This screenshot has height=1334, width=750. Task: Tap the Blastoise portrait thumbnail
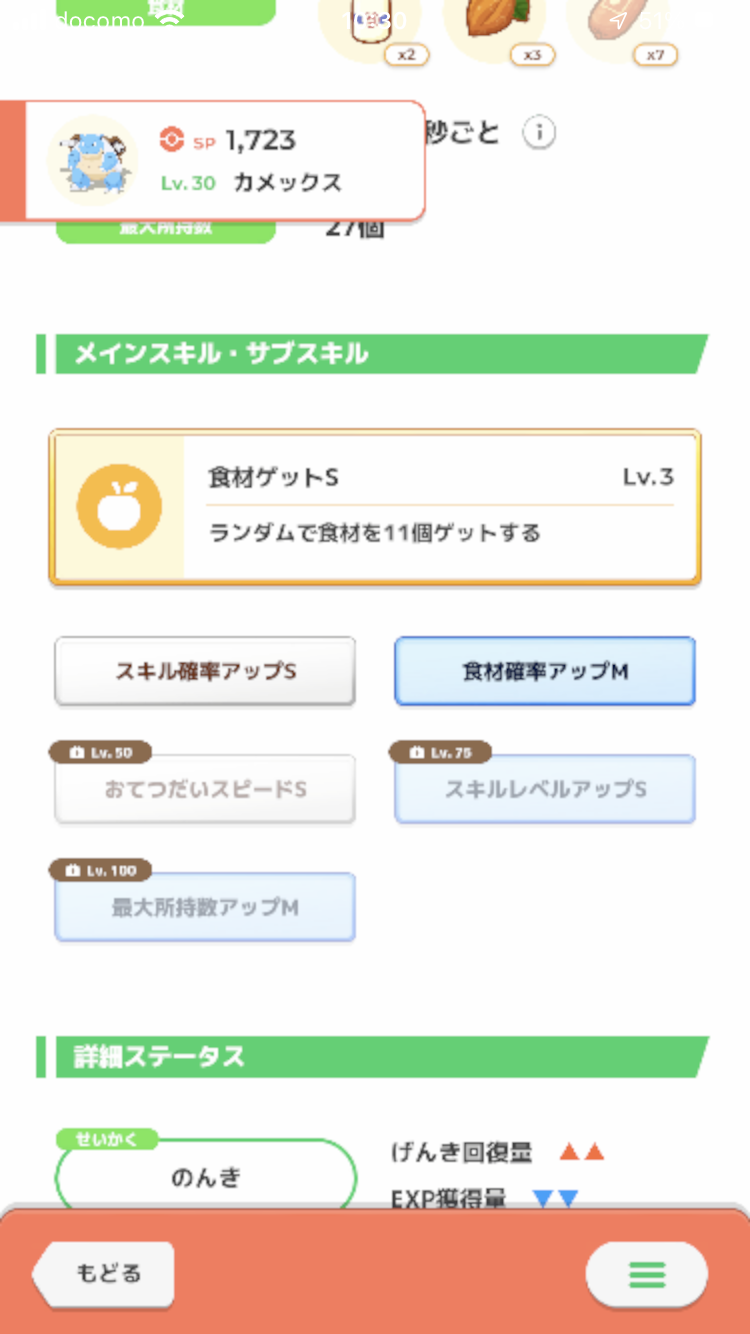(93, 160)
